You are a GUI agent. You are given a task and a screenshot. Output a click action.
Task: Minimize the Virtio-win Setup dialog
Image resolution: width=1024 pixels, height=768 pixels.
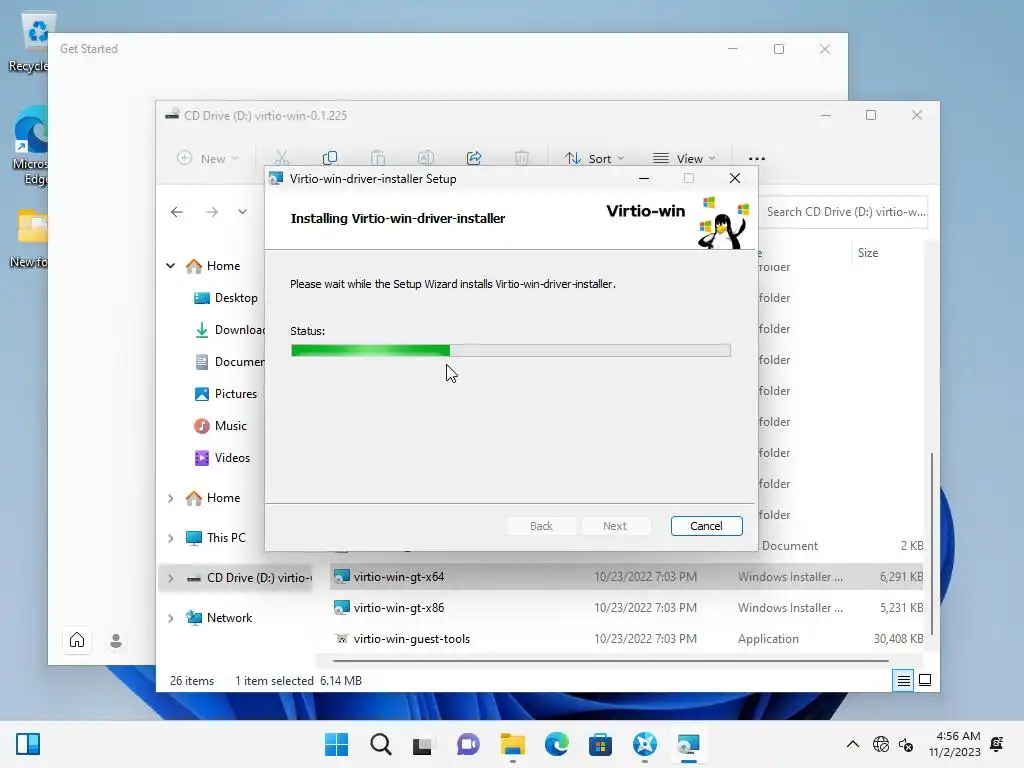click(644, 178)
